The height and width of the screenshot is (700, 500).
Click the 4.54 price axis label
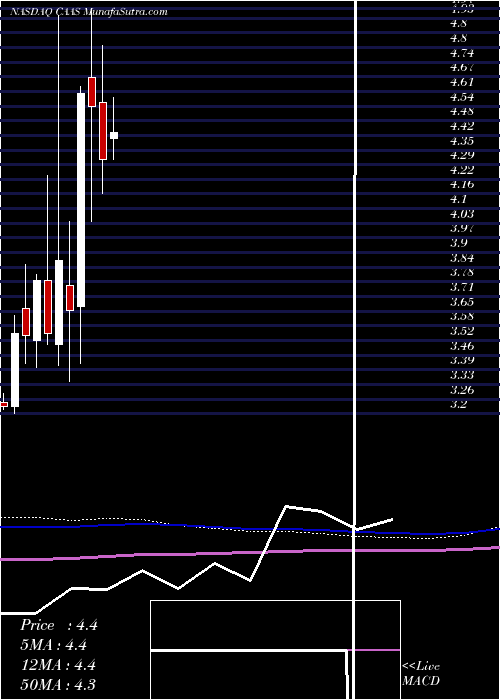462,97
